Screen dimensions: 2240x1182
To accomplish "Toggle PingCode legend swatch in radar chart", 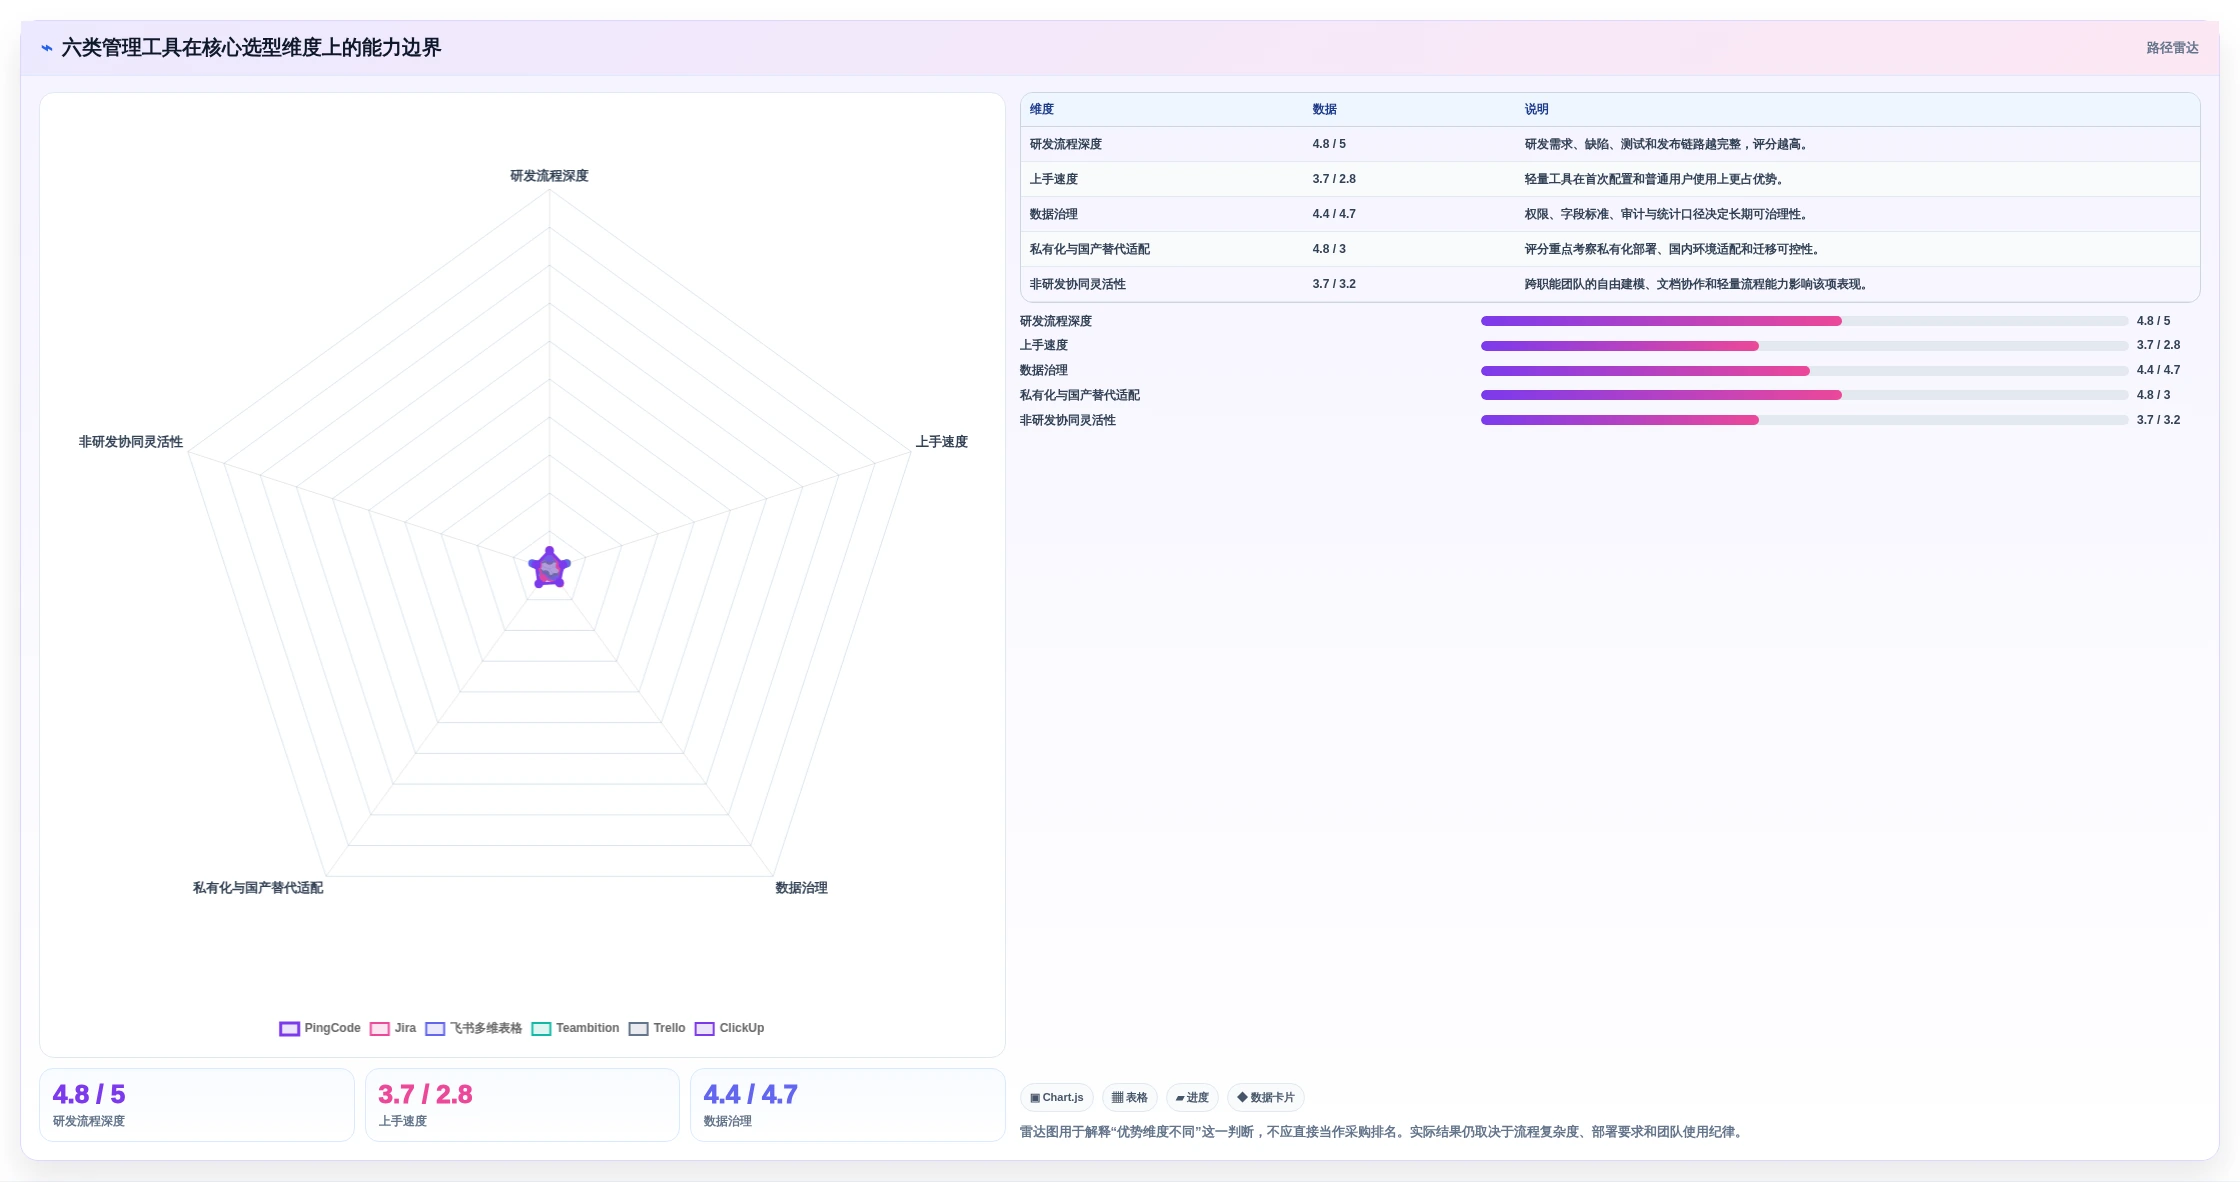I will (289, 1028).
